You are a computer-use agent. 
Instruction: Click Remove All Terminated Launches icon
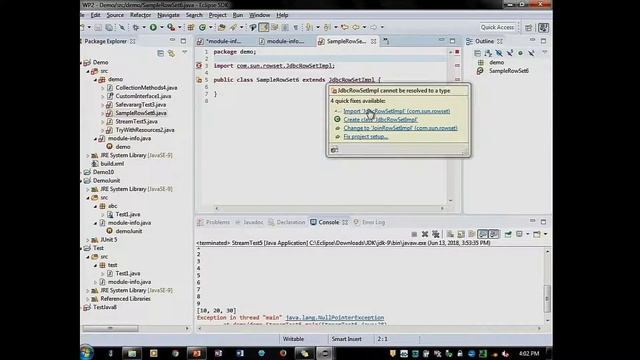[x=436, y=234]
